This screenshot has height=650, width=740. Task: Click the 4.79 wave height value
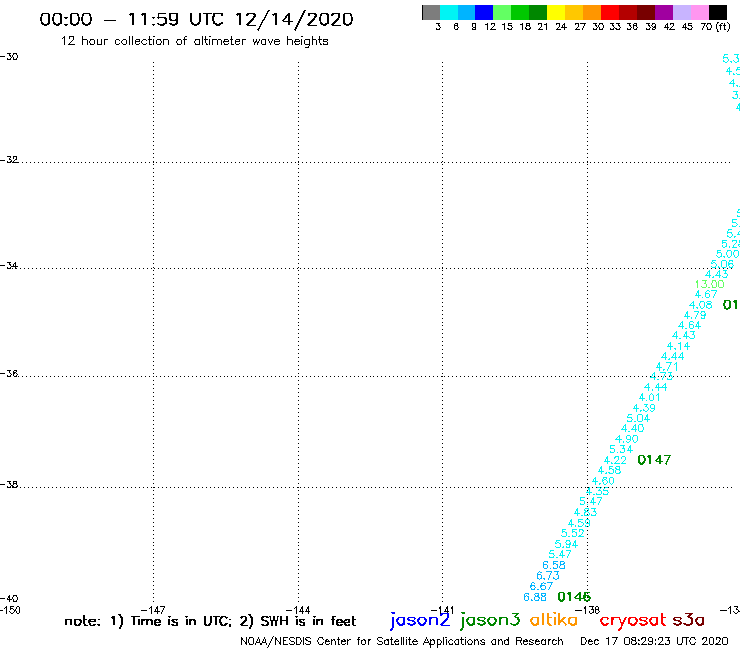[695, 315]
